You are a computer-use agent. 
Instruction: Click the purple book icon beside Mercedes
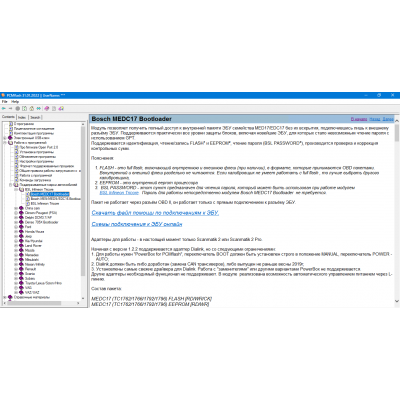[21, 255]
